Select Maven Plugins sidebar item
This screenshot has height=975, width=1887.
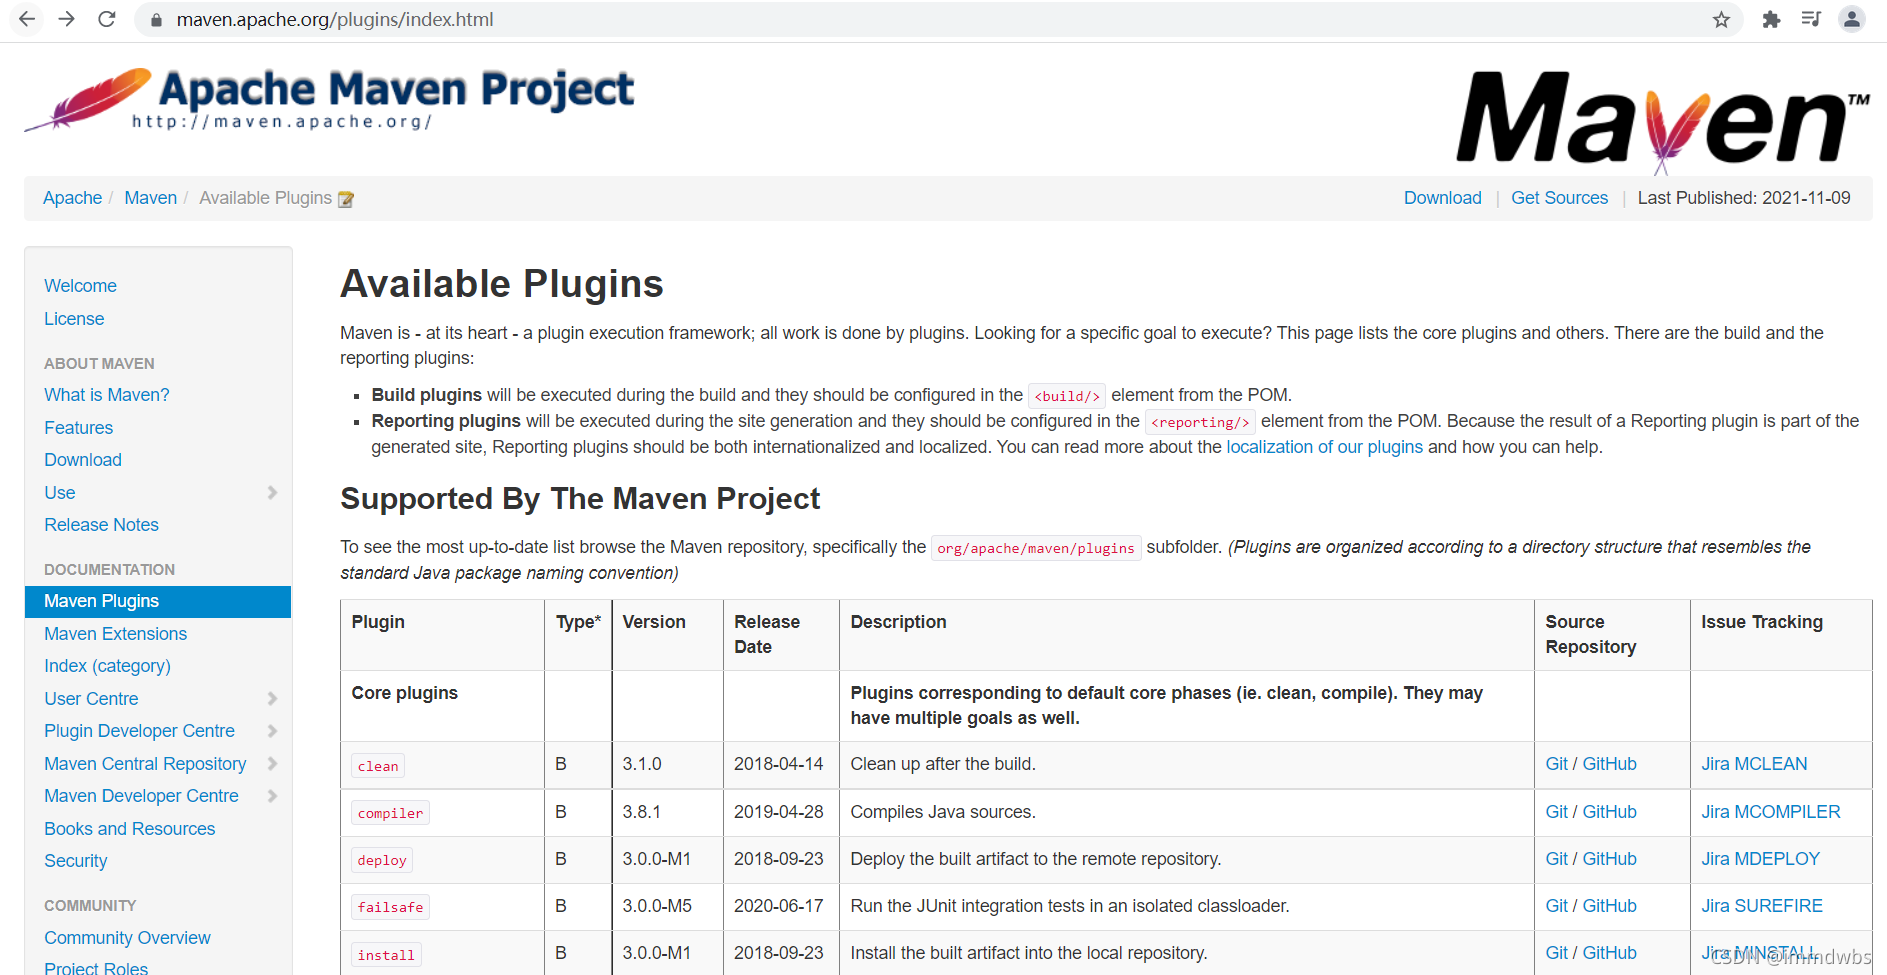(x=158, y=601)
